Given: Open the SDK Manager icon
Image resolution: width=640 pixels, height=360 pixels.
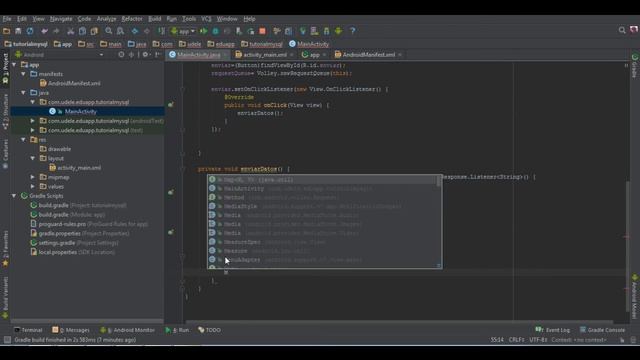Looking at the screenshot, I should click(x=326, y=31).
